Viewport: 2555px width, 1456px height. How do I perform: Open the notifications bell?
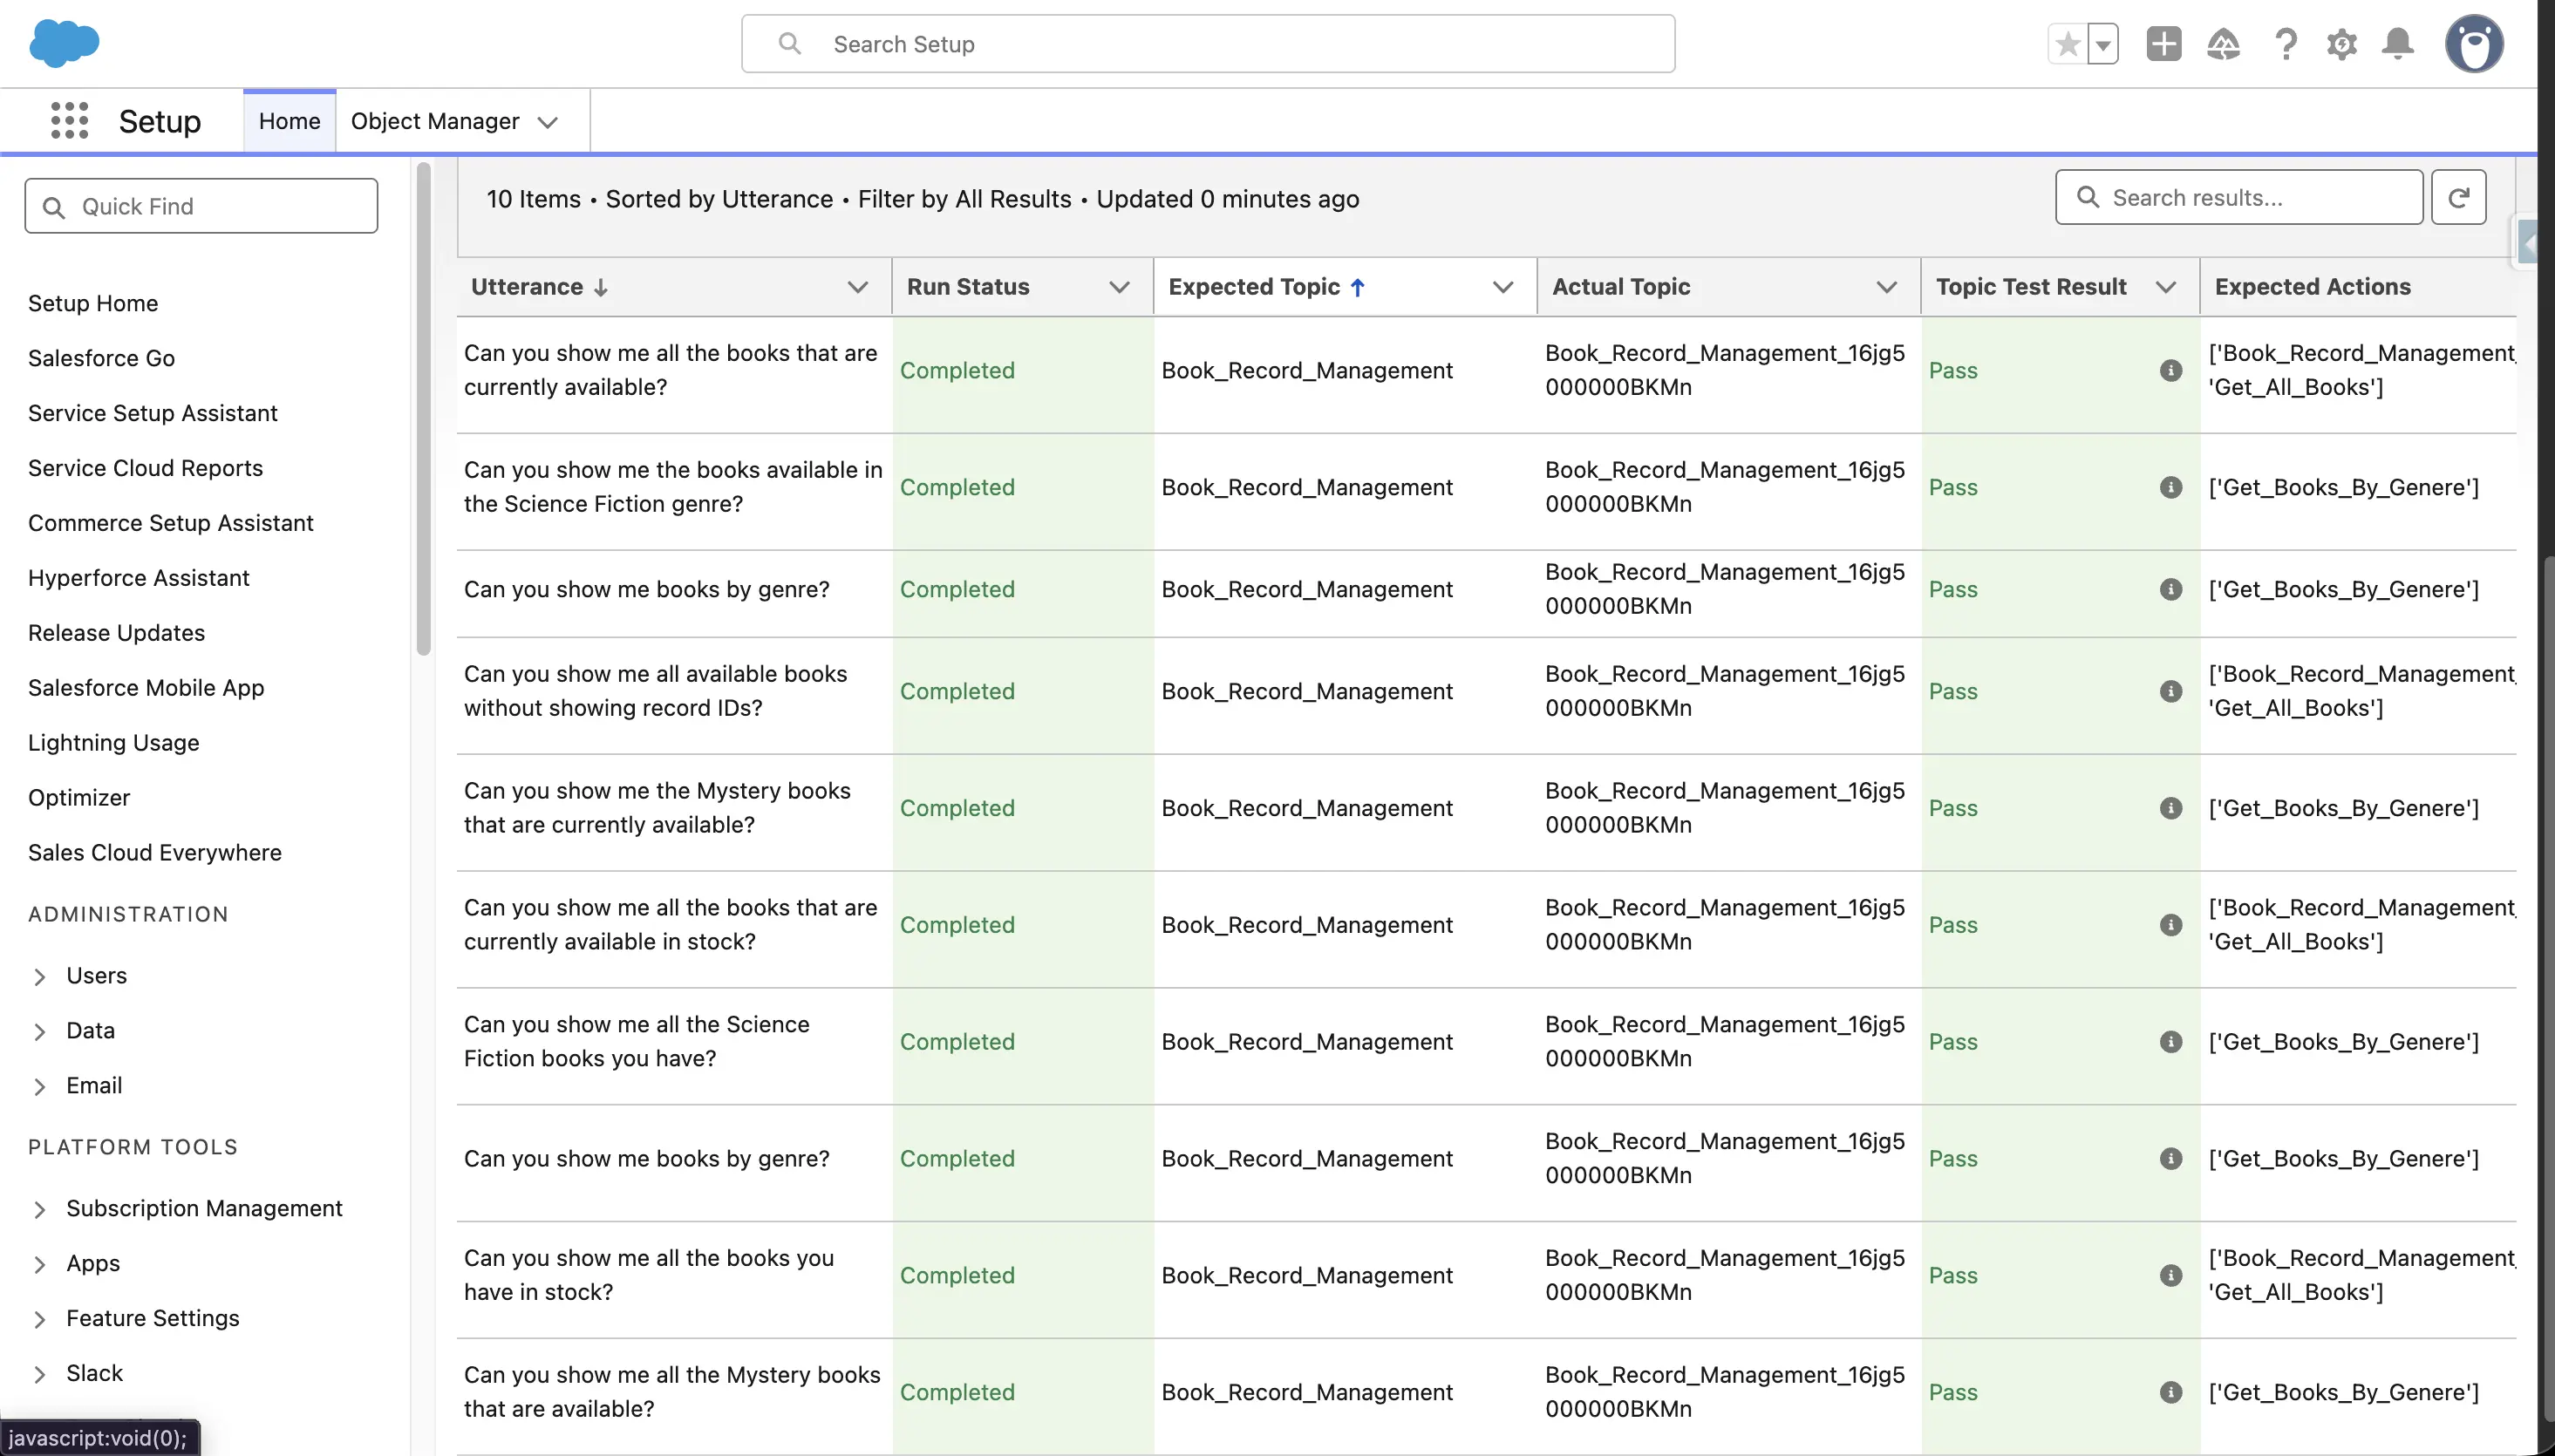click(2398, 44)
